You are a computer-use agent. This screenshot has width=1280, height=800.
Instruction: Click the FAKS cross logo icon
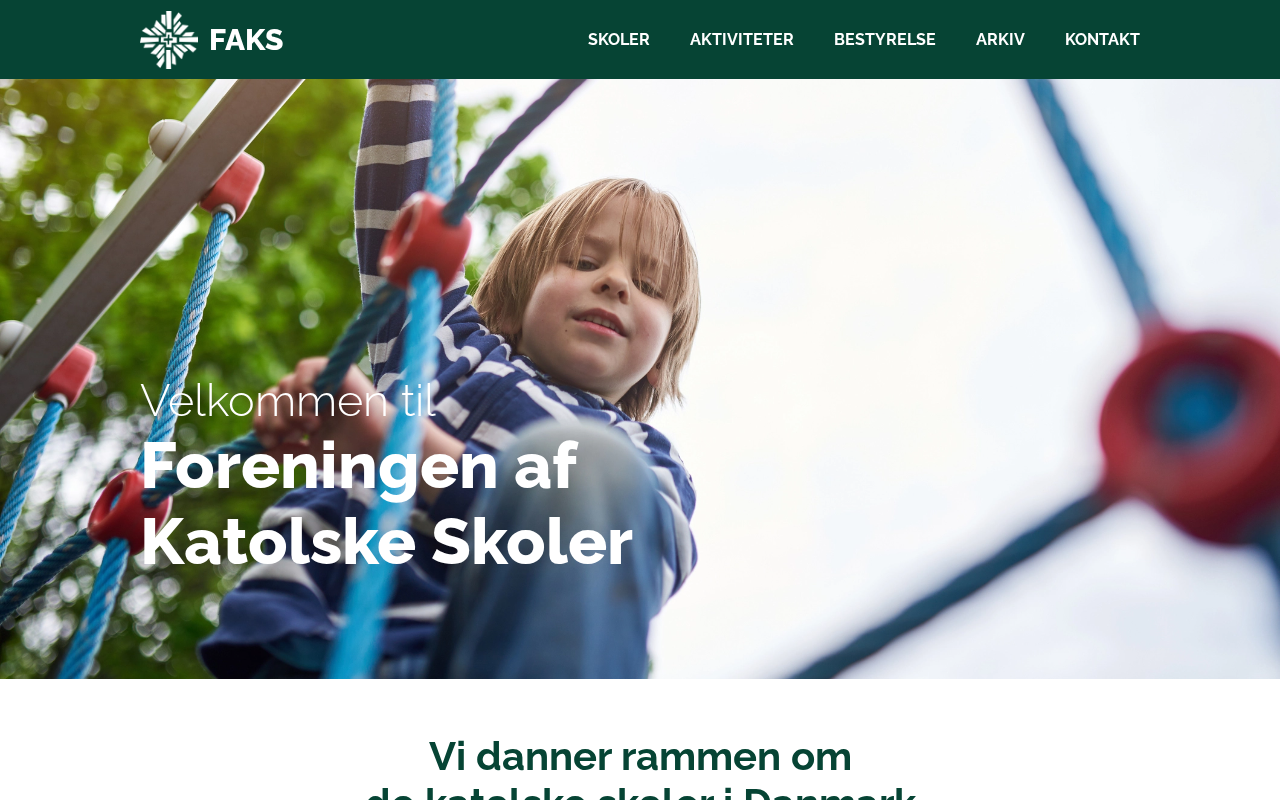pyautogui.click(x=169, y=40)
